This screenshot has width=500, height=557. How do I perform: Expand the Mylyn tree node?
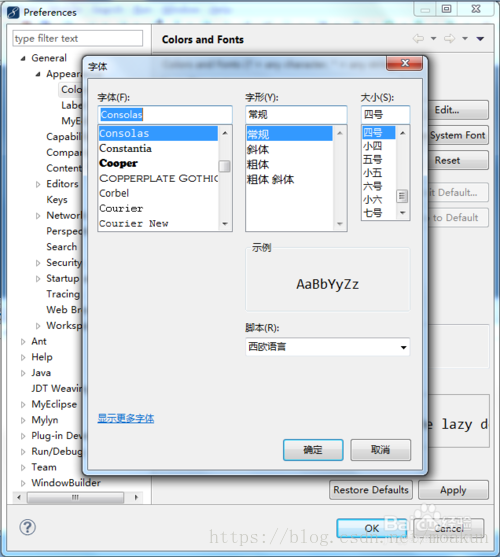23,420
